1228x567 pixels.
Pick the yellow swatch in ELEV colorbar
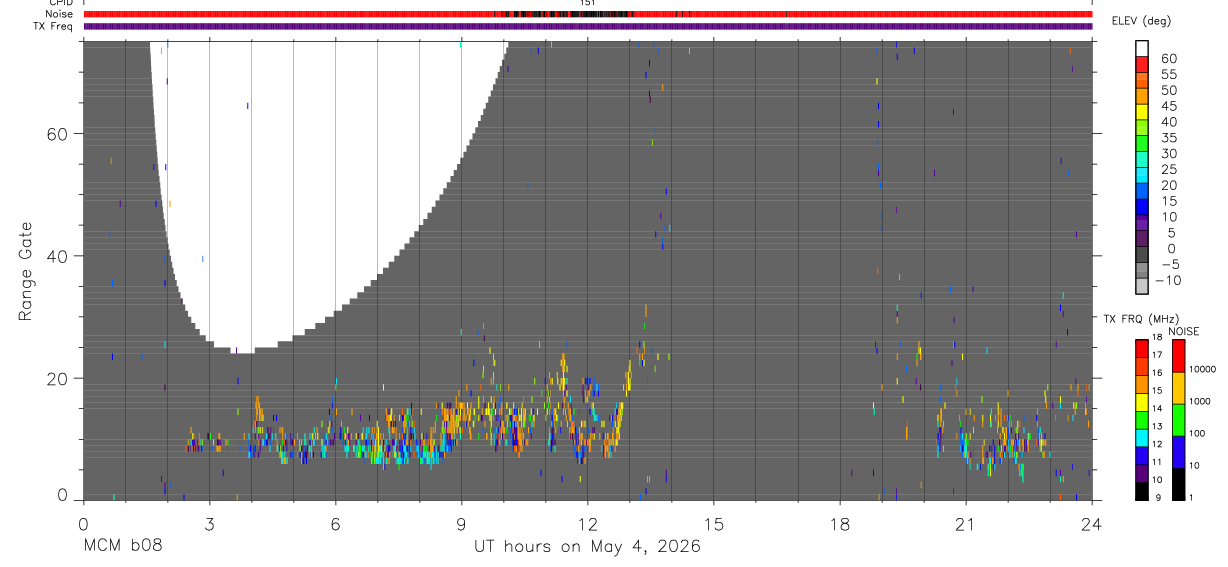[x=1142, y=112]
